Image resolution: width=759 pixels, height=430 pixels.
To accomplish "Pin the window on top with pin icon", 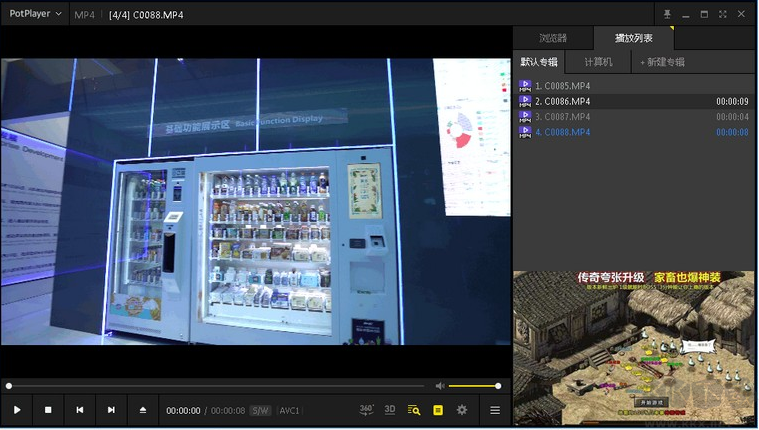I will (667, 14).
